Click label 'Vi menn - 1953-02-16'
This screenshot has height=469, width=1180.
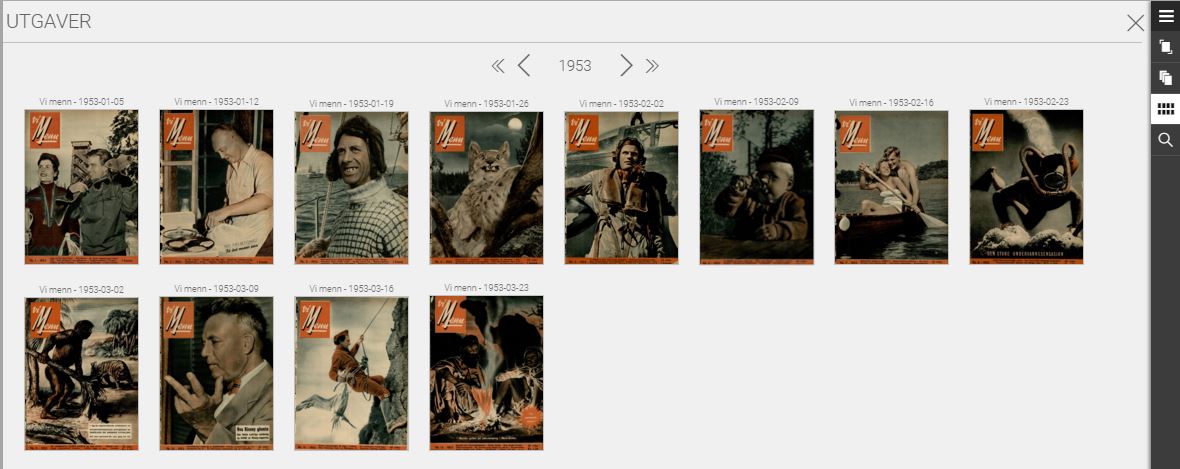892,103
